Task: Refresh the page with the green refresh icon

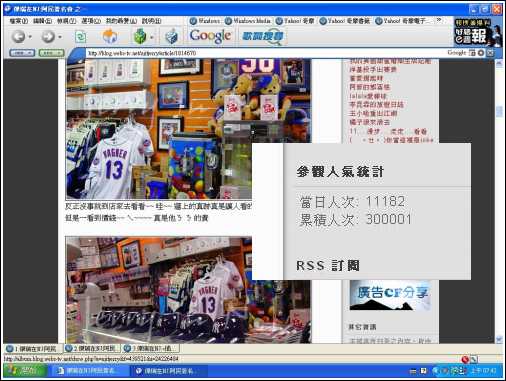Action: [x=80, y=36]
